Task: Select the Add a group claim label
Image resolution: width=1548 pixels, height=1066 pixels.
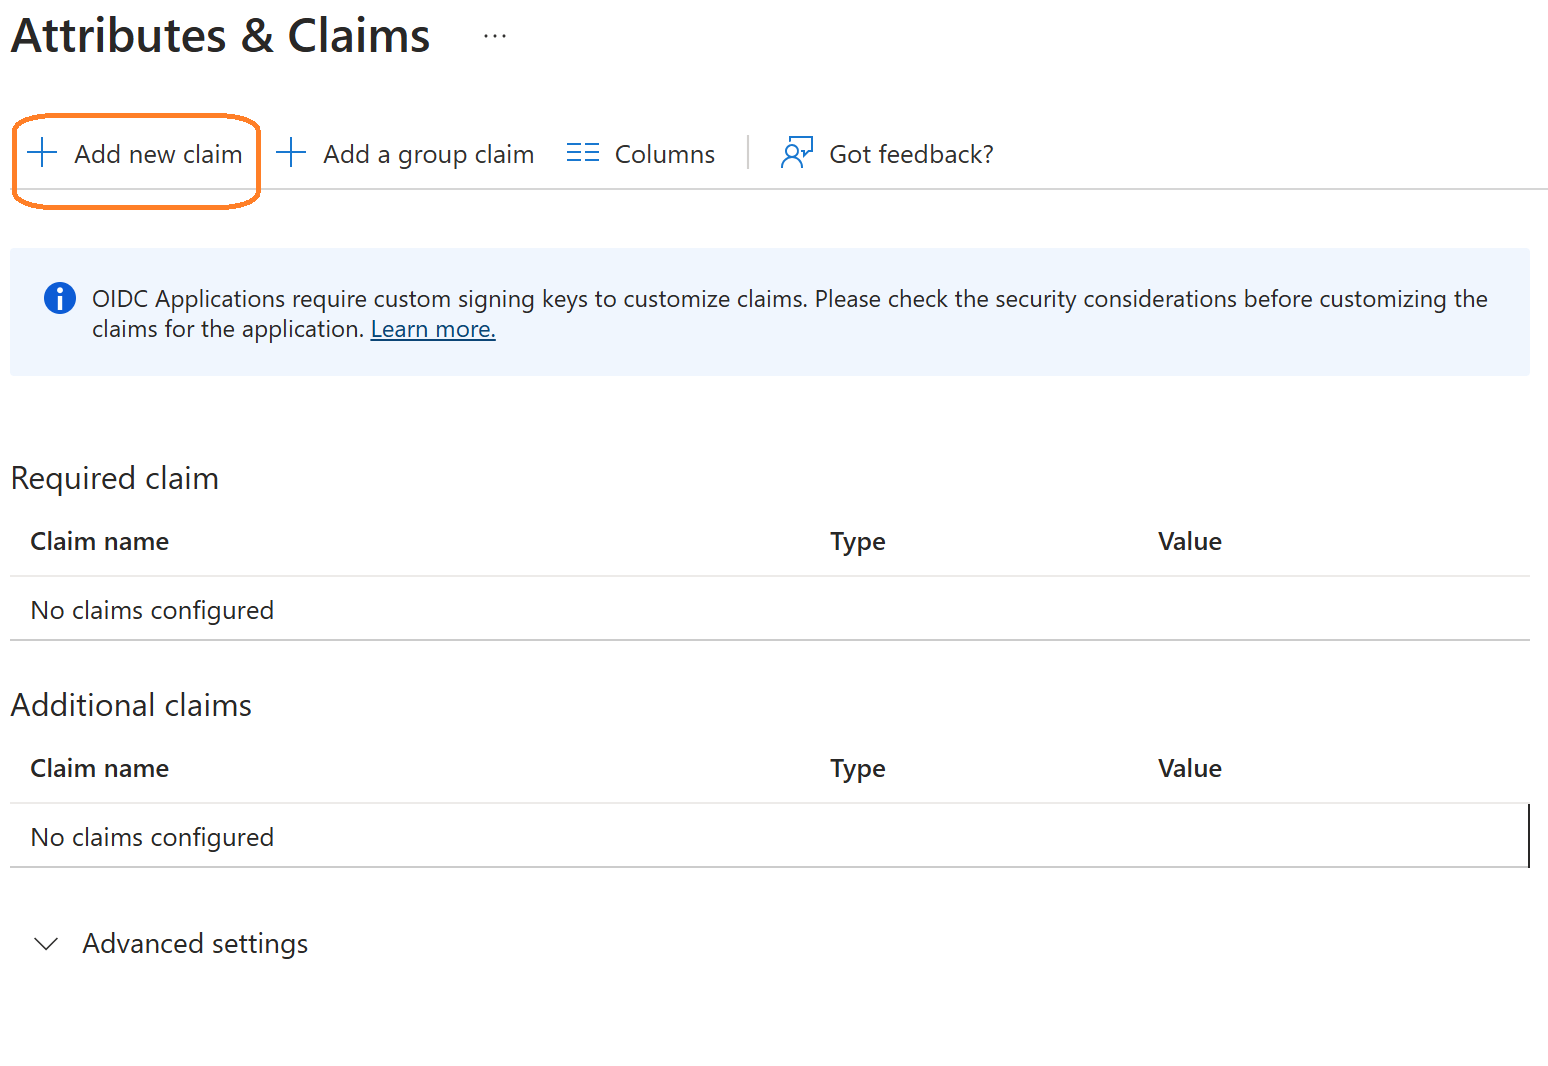Action: click(x=428, y=155)
